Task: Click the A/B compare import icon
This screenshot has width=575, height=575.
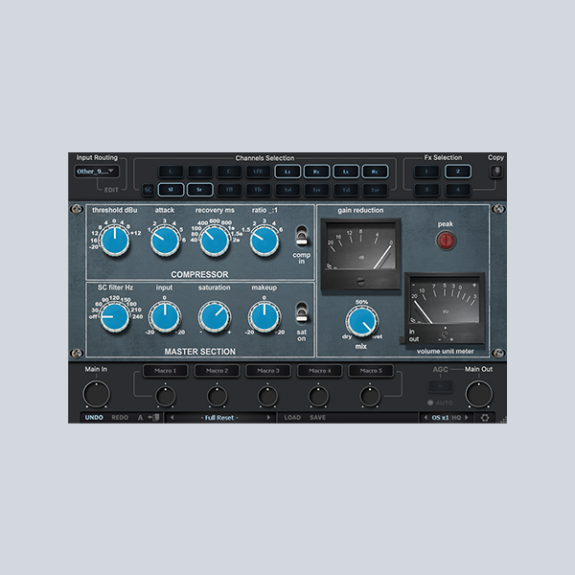Action: [154, 418]
